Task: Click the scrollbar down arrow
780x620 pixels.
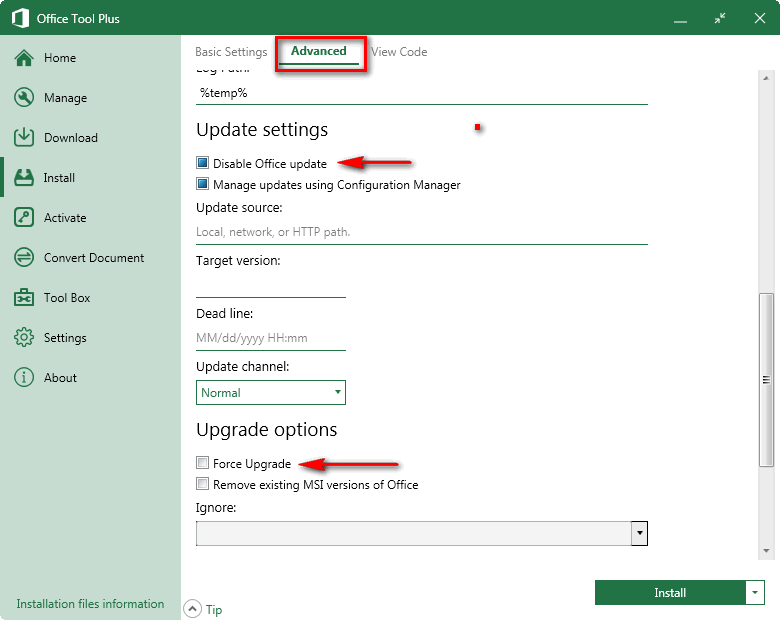Action: click(766, 551)
